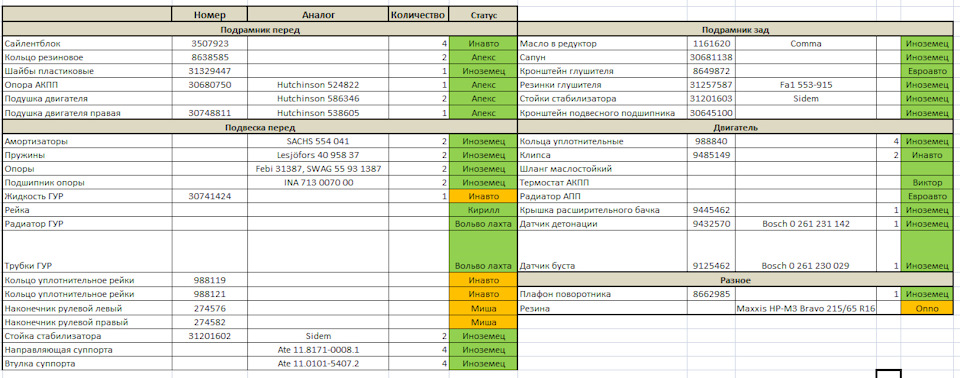Select the Масло в редуктор cell
The image size is (960, 378).
coord(602,44)
